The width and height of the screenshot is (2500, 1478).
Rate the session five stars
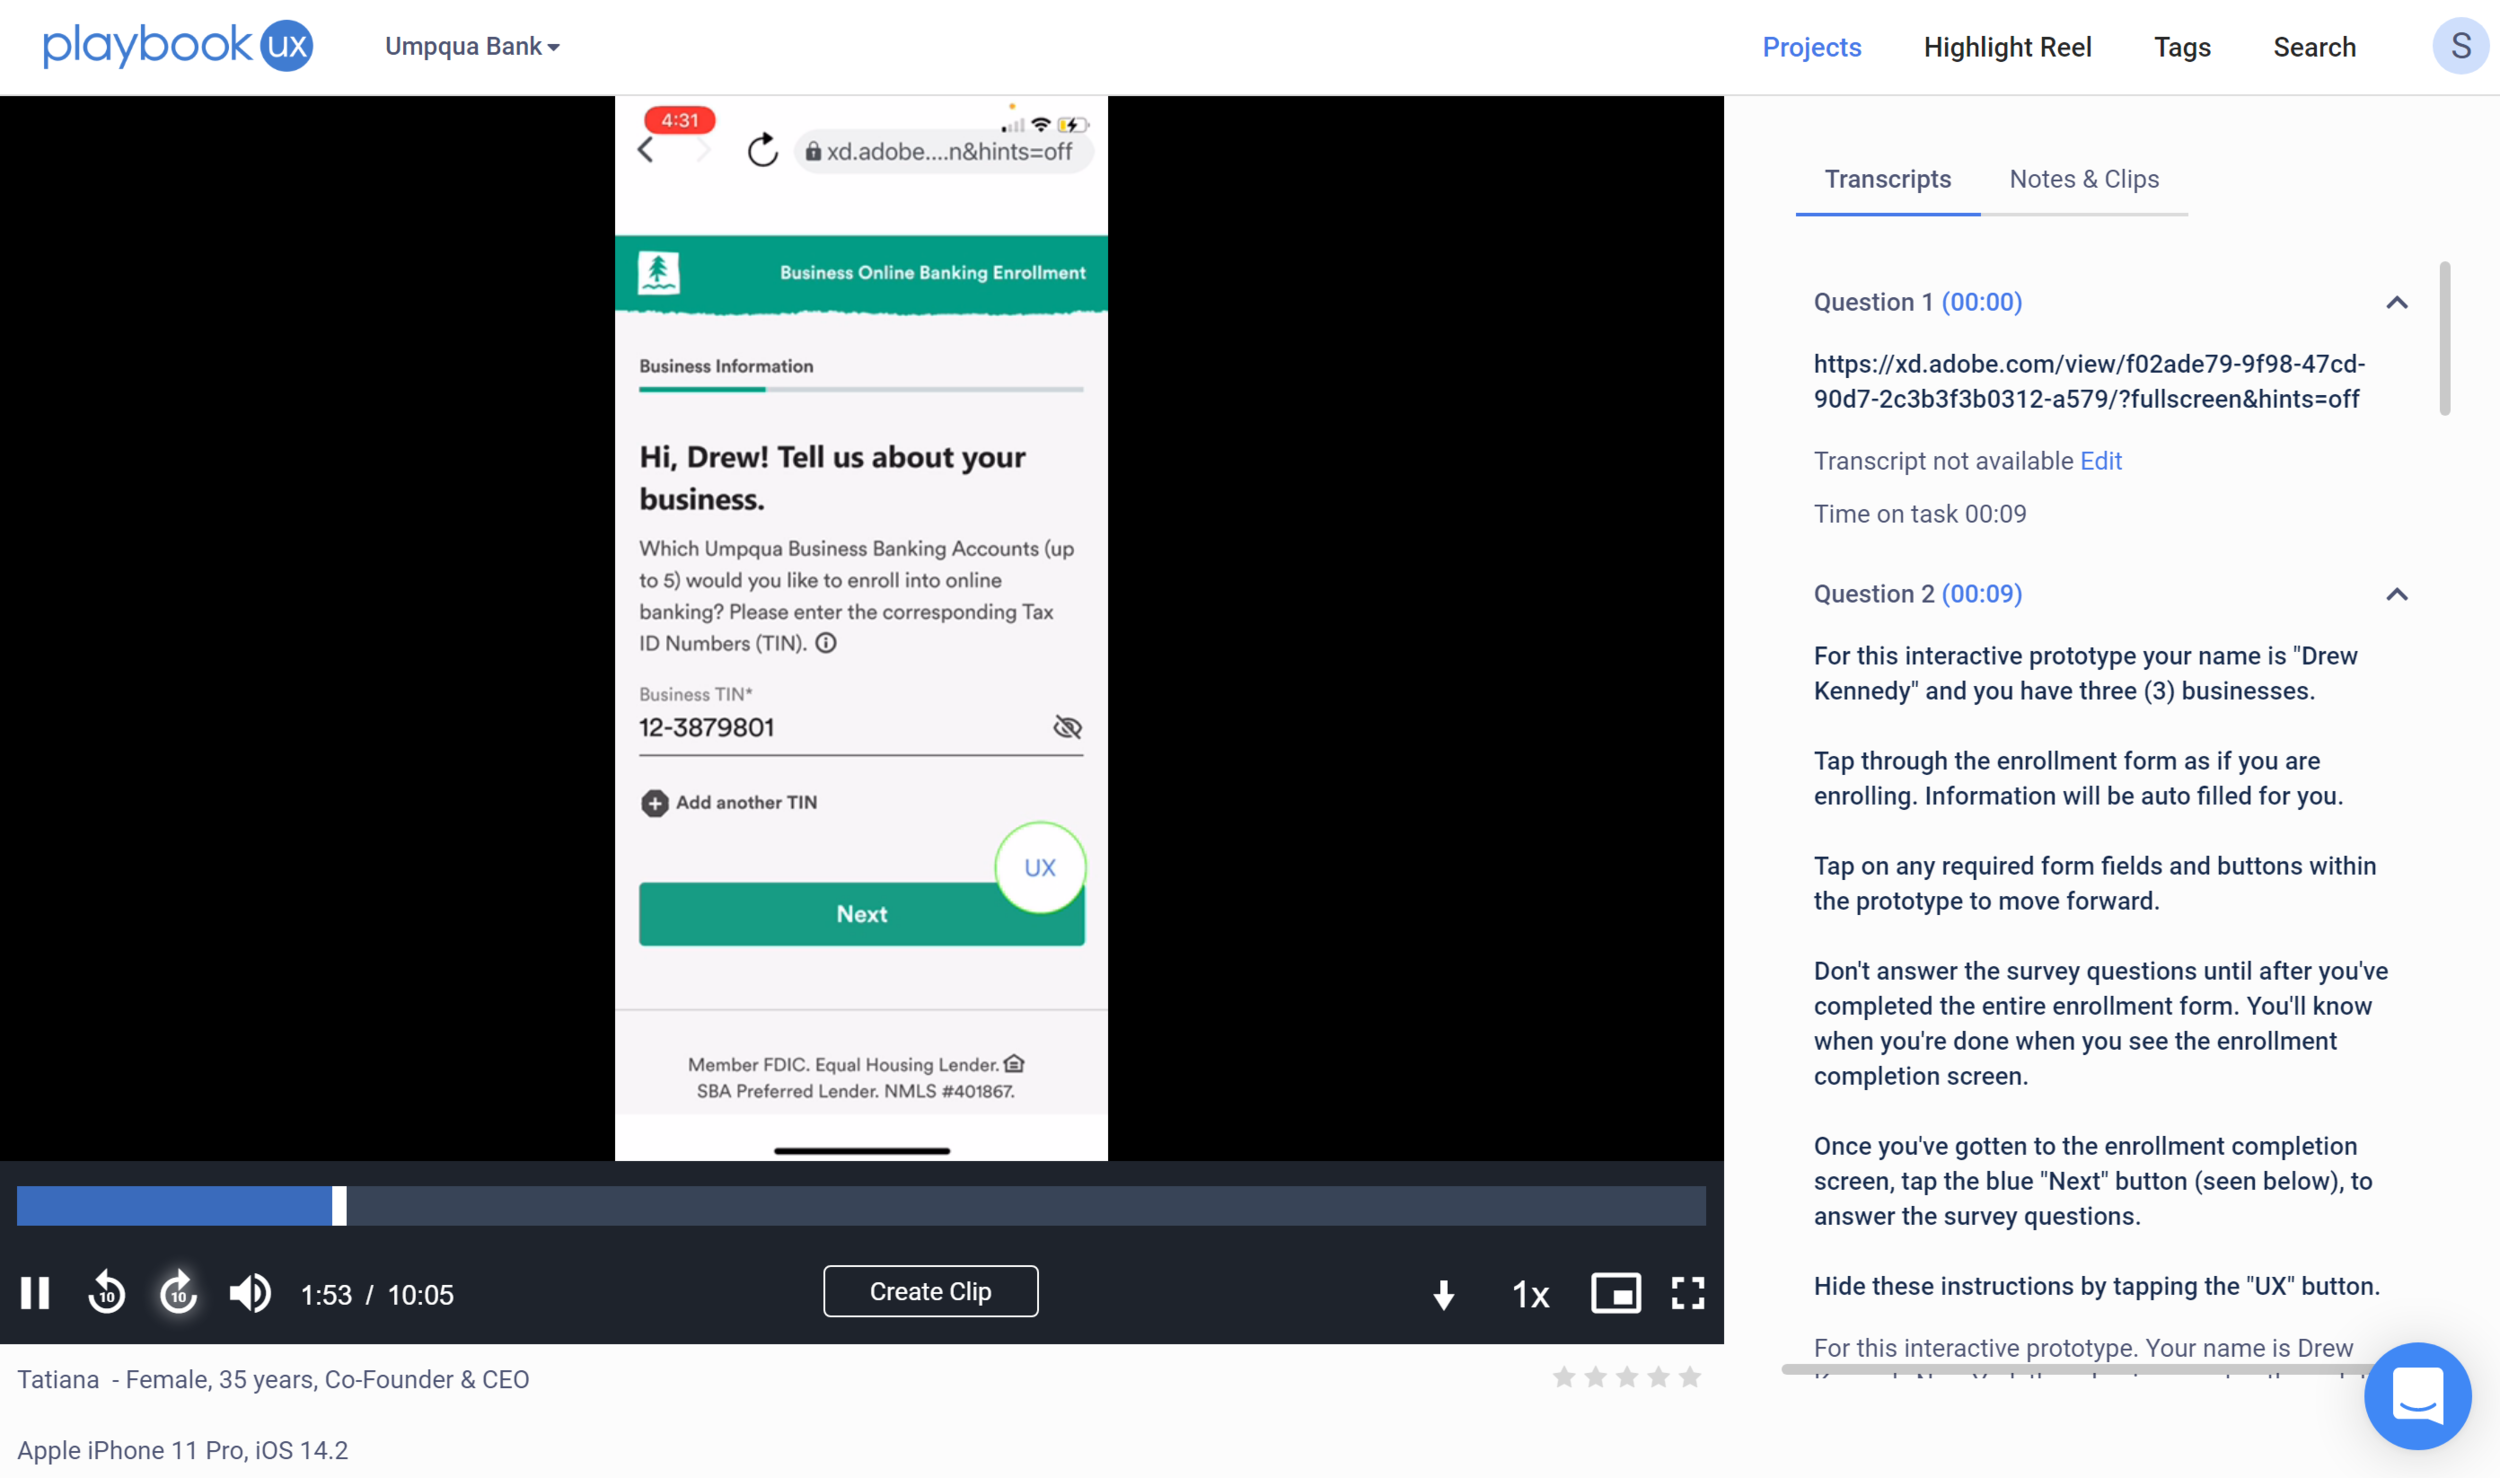[x=1689, y=1377]
